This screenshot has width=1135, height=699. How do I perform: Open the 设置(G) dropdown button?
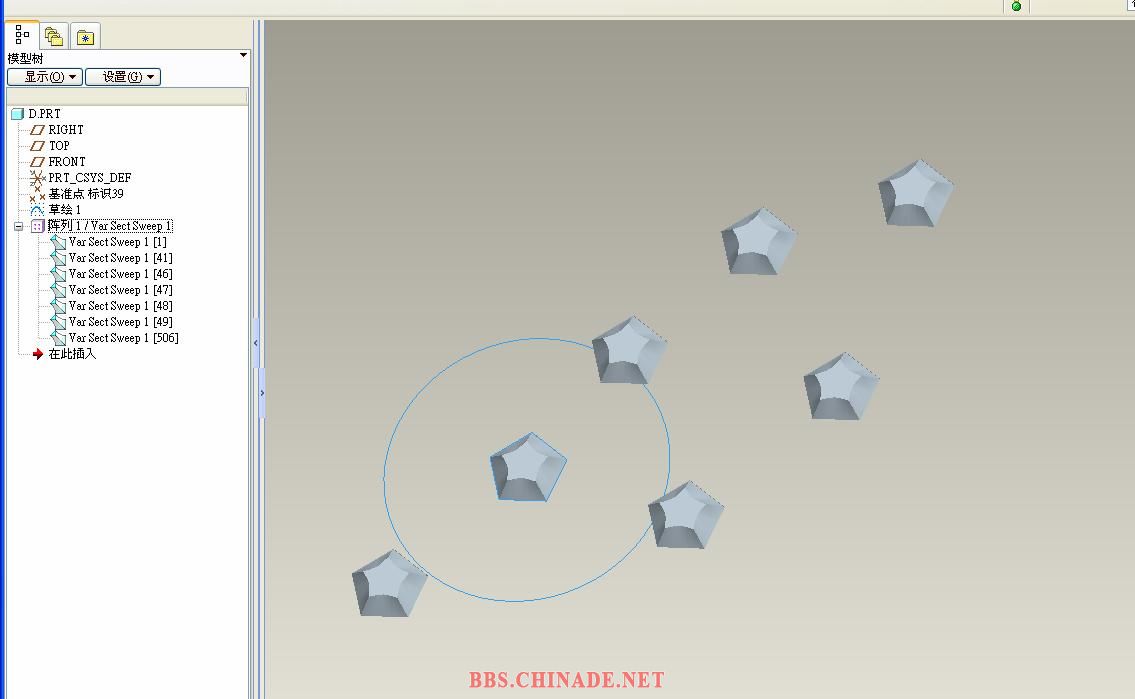coord(123,77)
